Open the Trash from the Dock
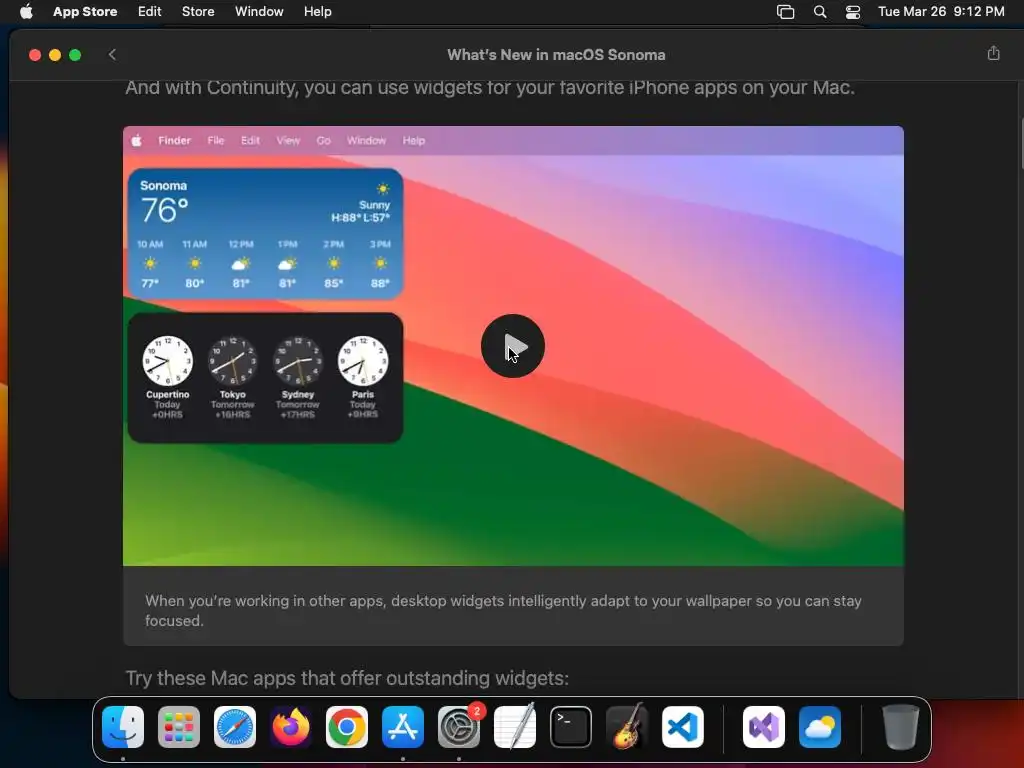This screenshot has height=768, width=1024. (x=901, y=727)
